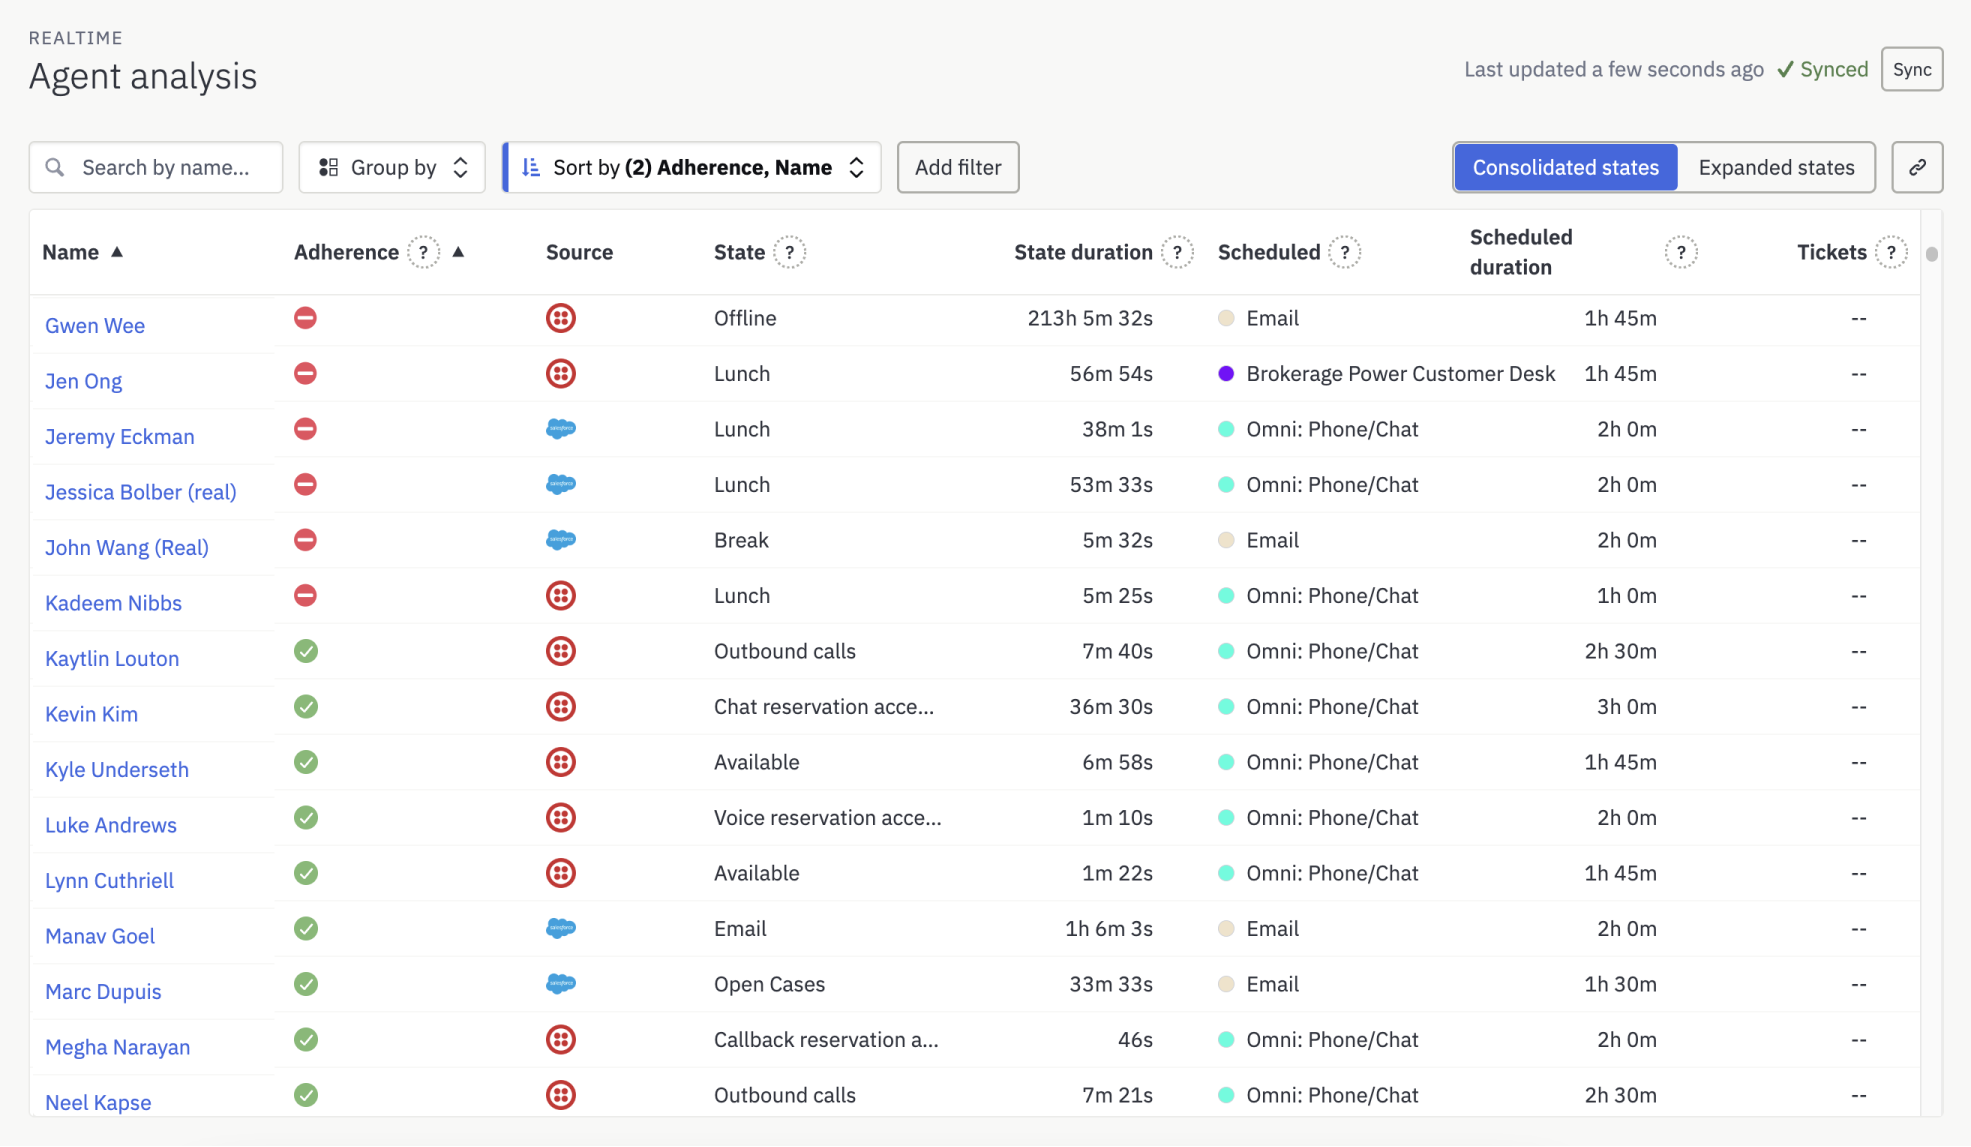Click the copy link icon button
The height and width of the screenshot is (1147, 1971).
1916,167
